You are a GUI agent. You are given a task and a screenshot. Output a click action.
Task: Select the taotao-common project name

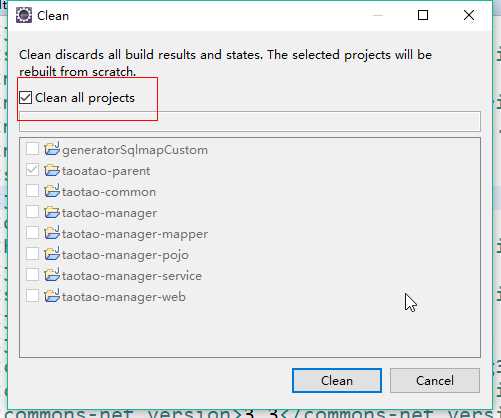109,192
